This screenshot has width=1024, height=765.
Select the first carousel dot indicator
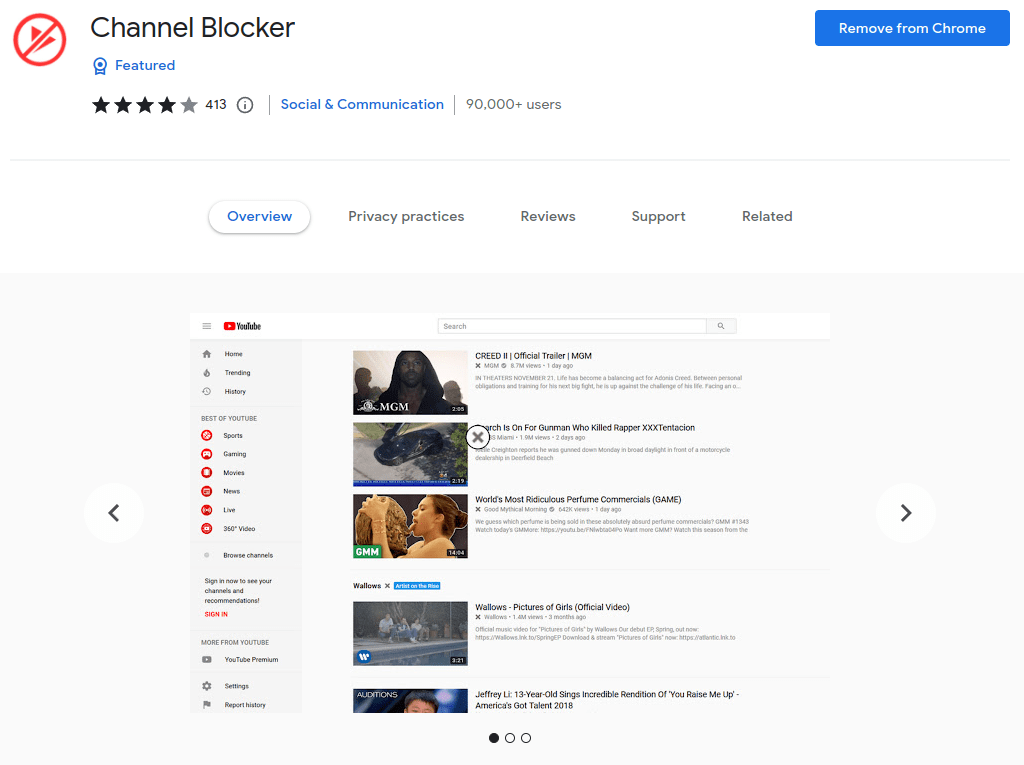[494, 738]
